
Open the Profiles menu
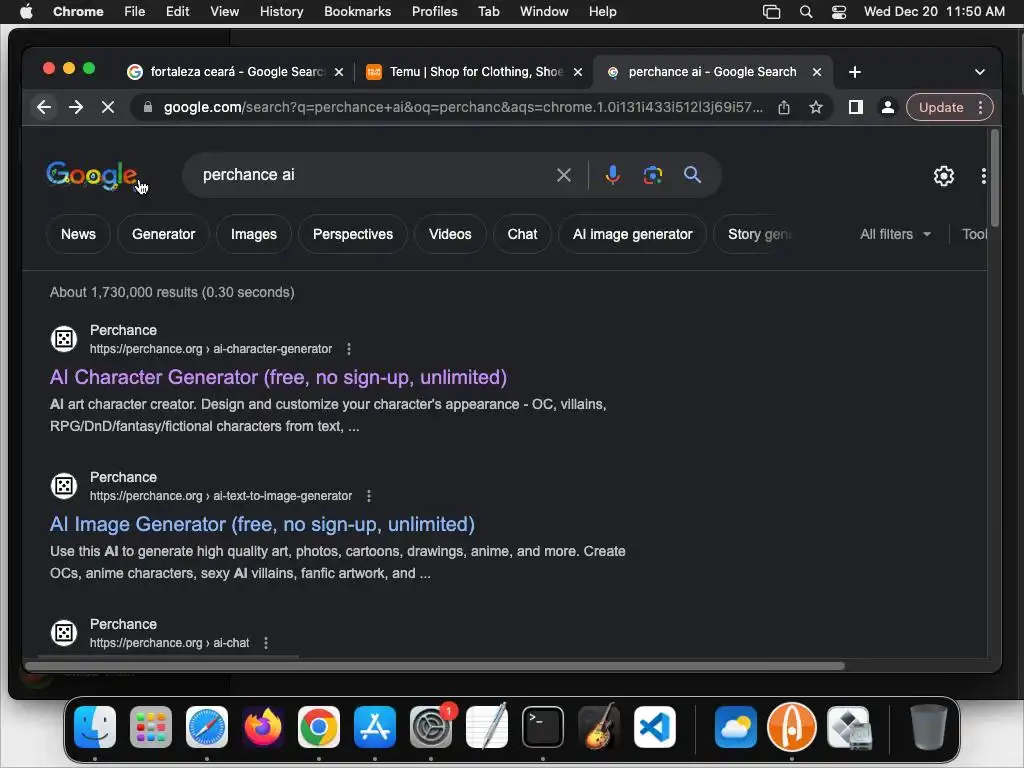click(434, 12)
